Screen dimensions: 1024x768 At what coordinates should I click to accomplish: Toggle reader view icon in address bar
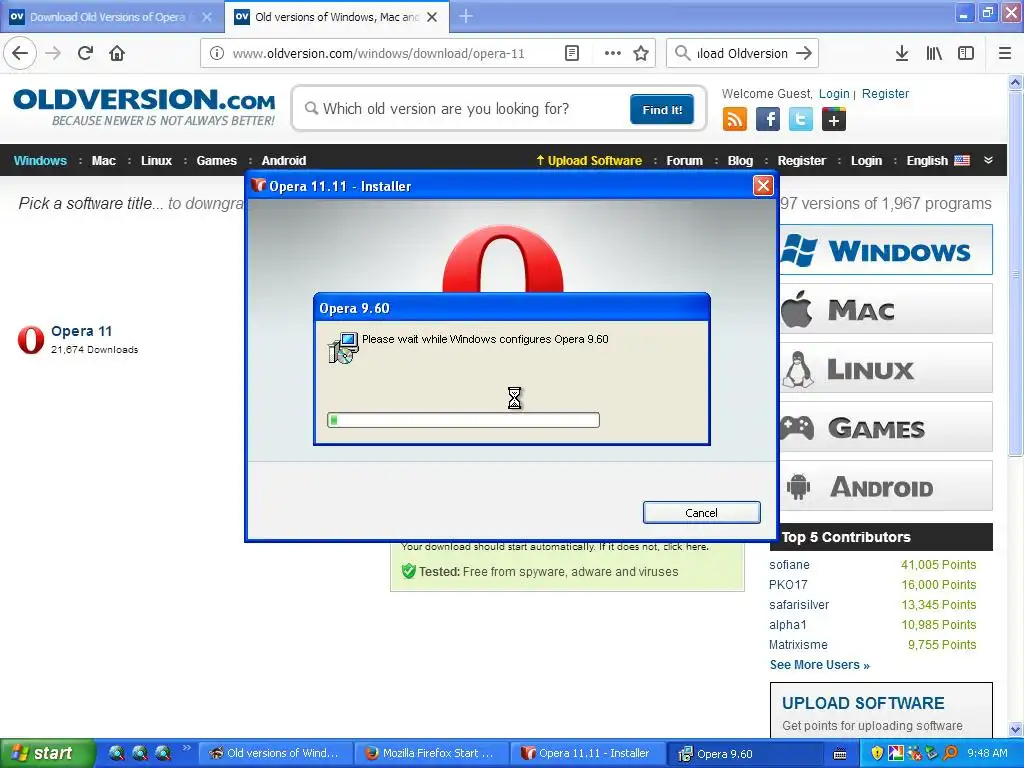tap(571, 53)
